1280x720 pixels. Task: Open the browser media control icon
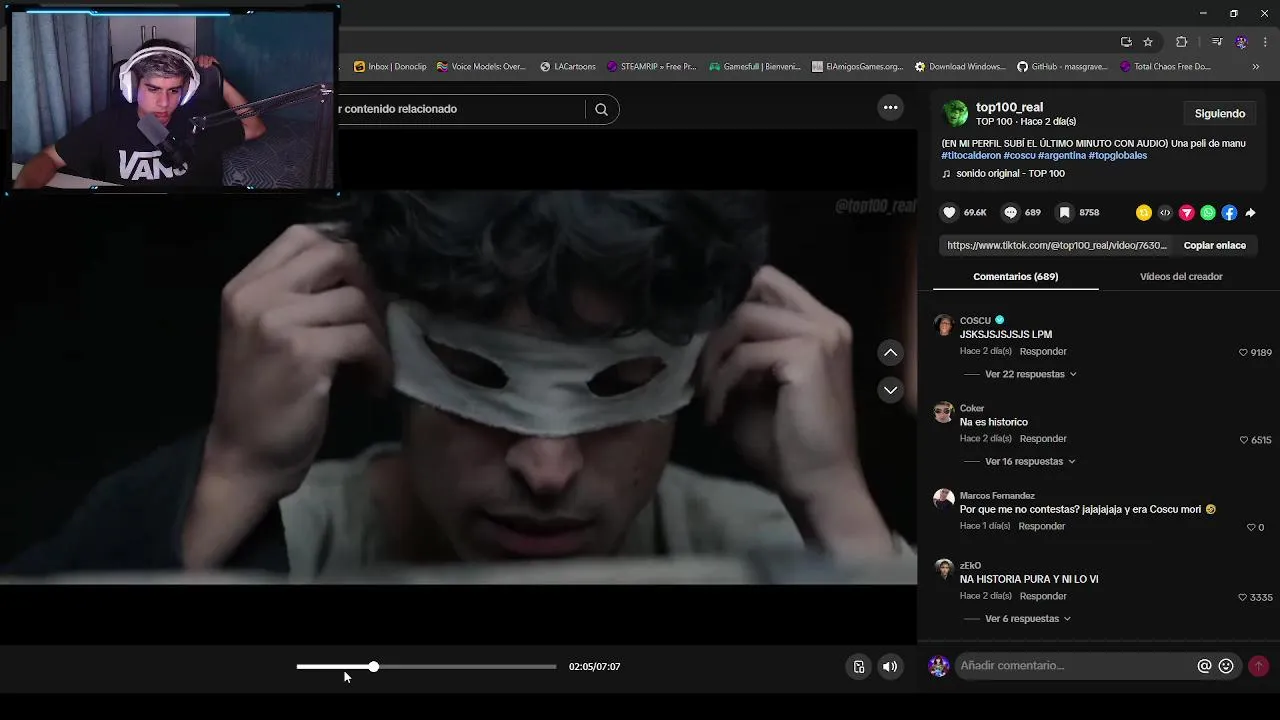[x=1216, y=42]
